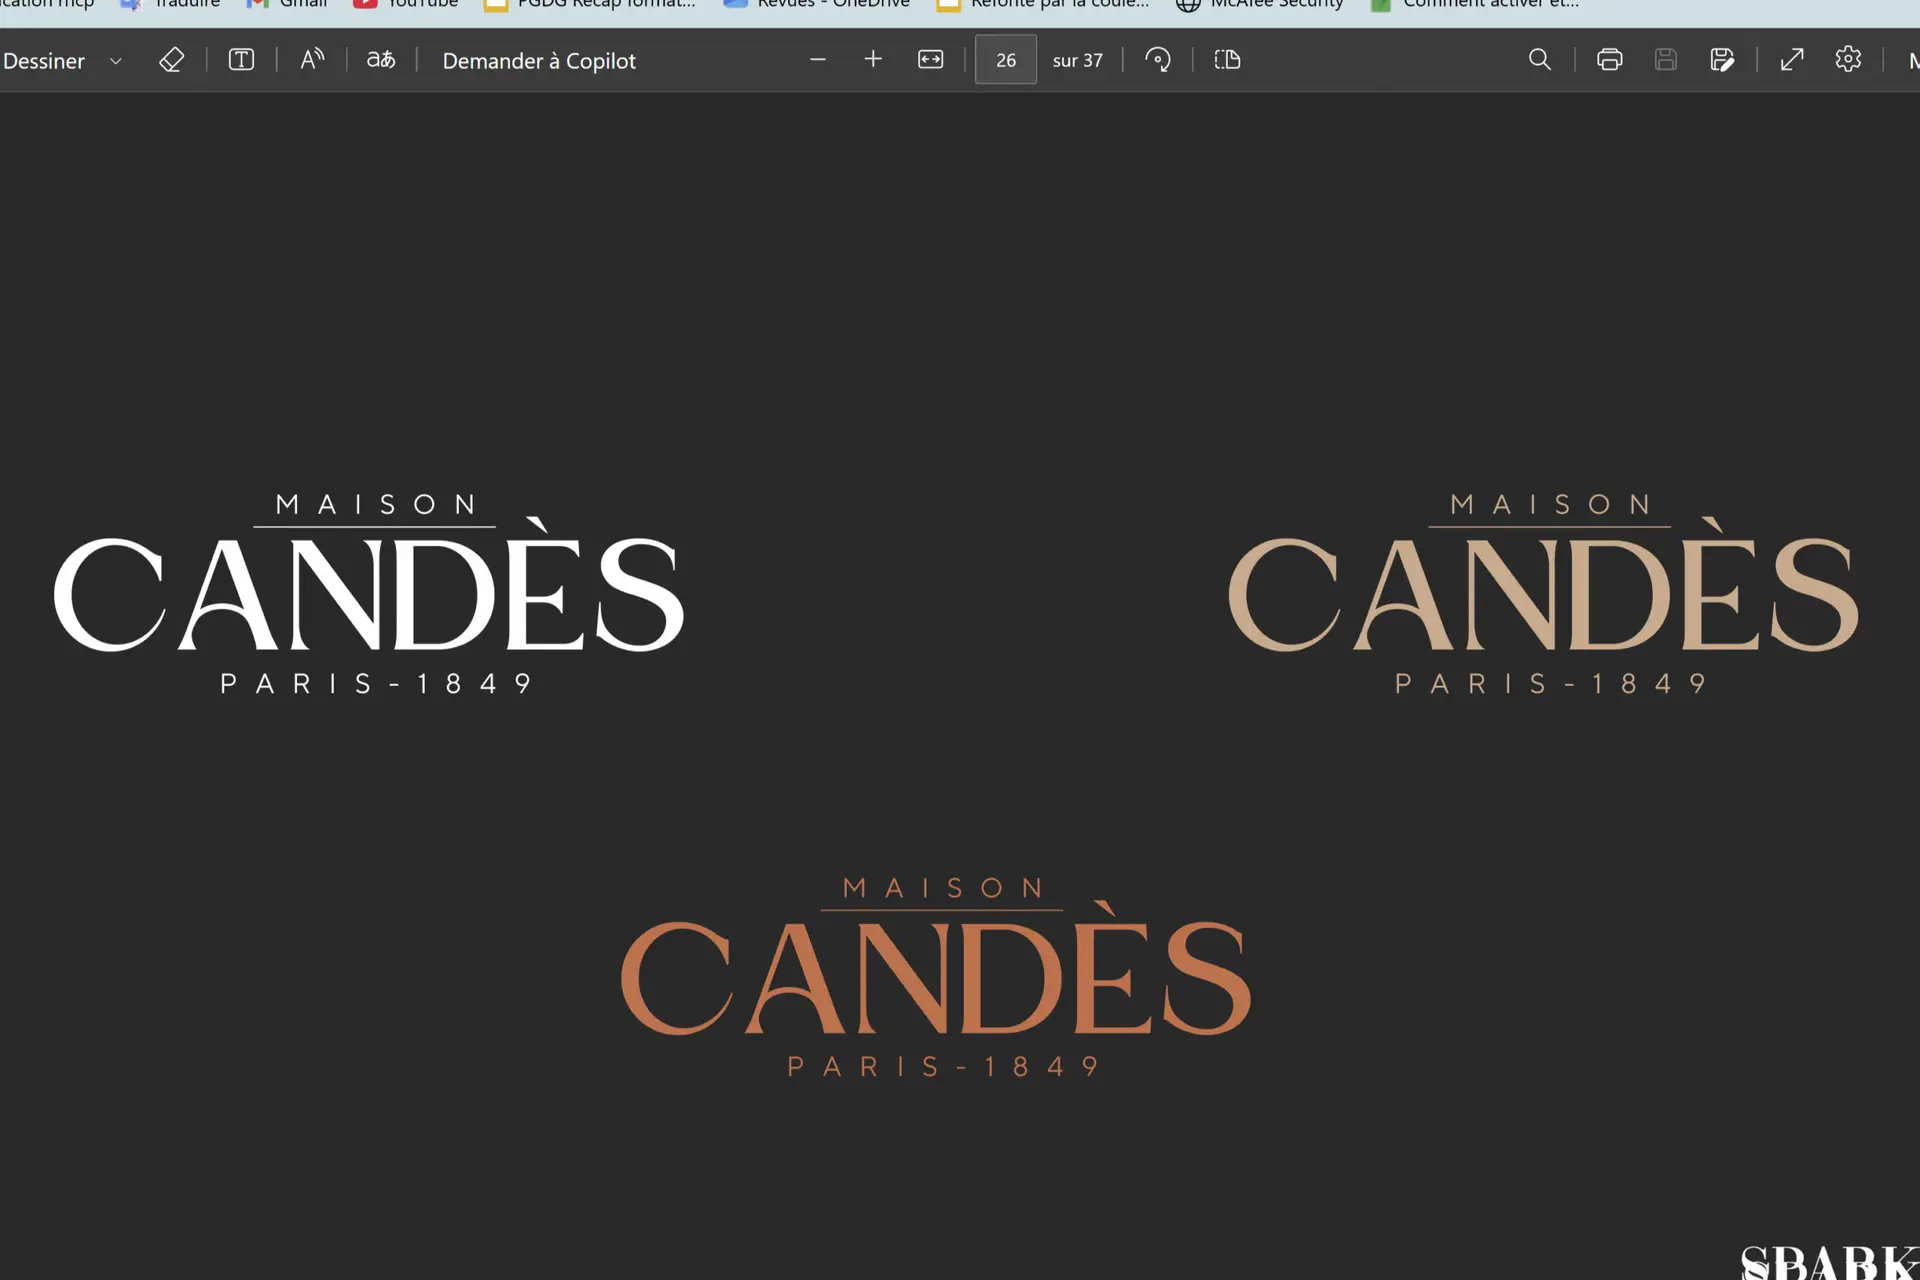This screenshot has width=1920, height=1280.
Task: Toggle the page view layout icon
Action: coord(1227,60)
